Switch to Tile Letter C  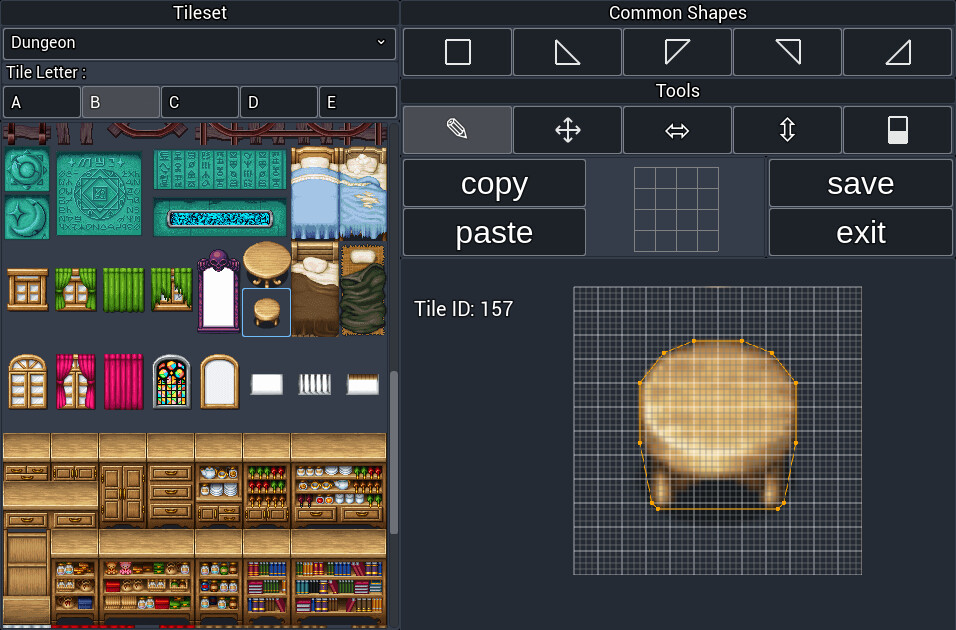(x=199, y=101)
